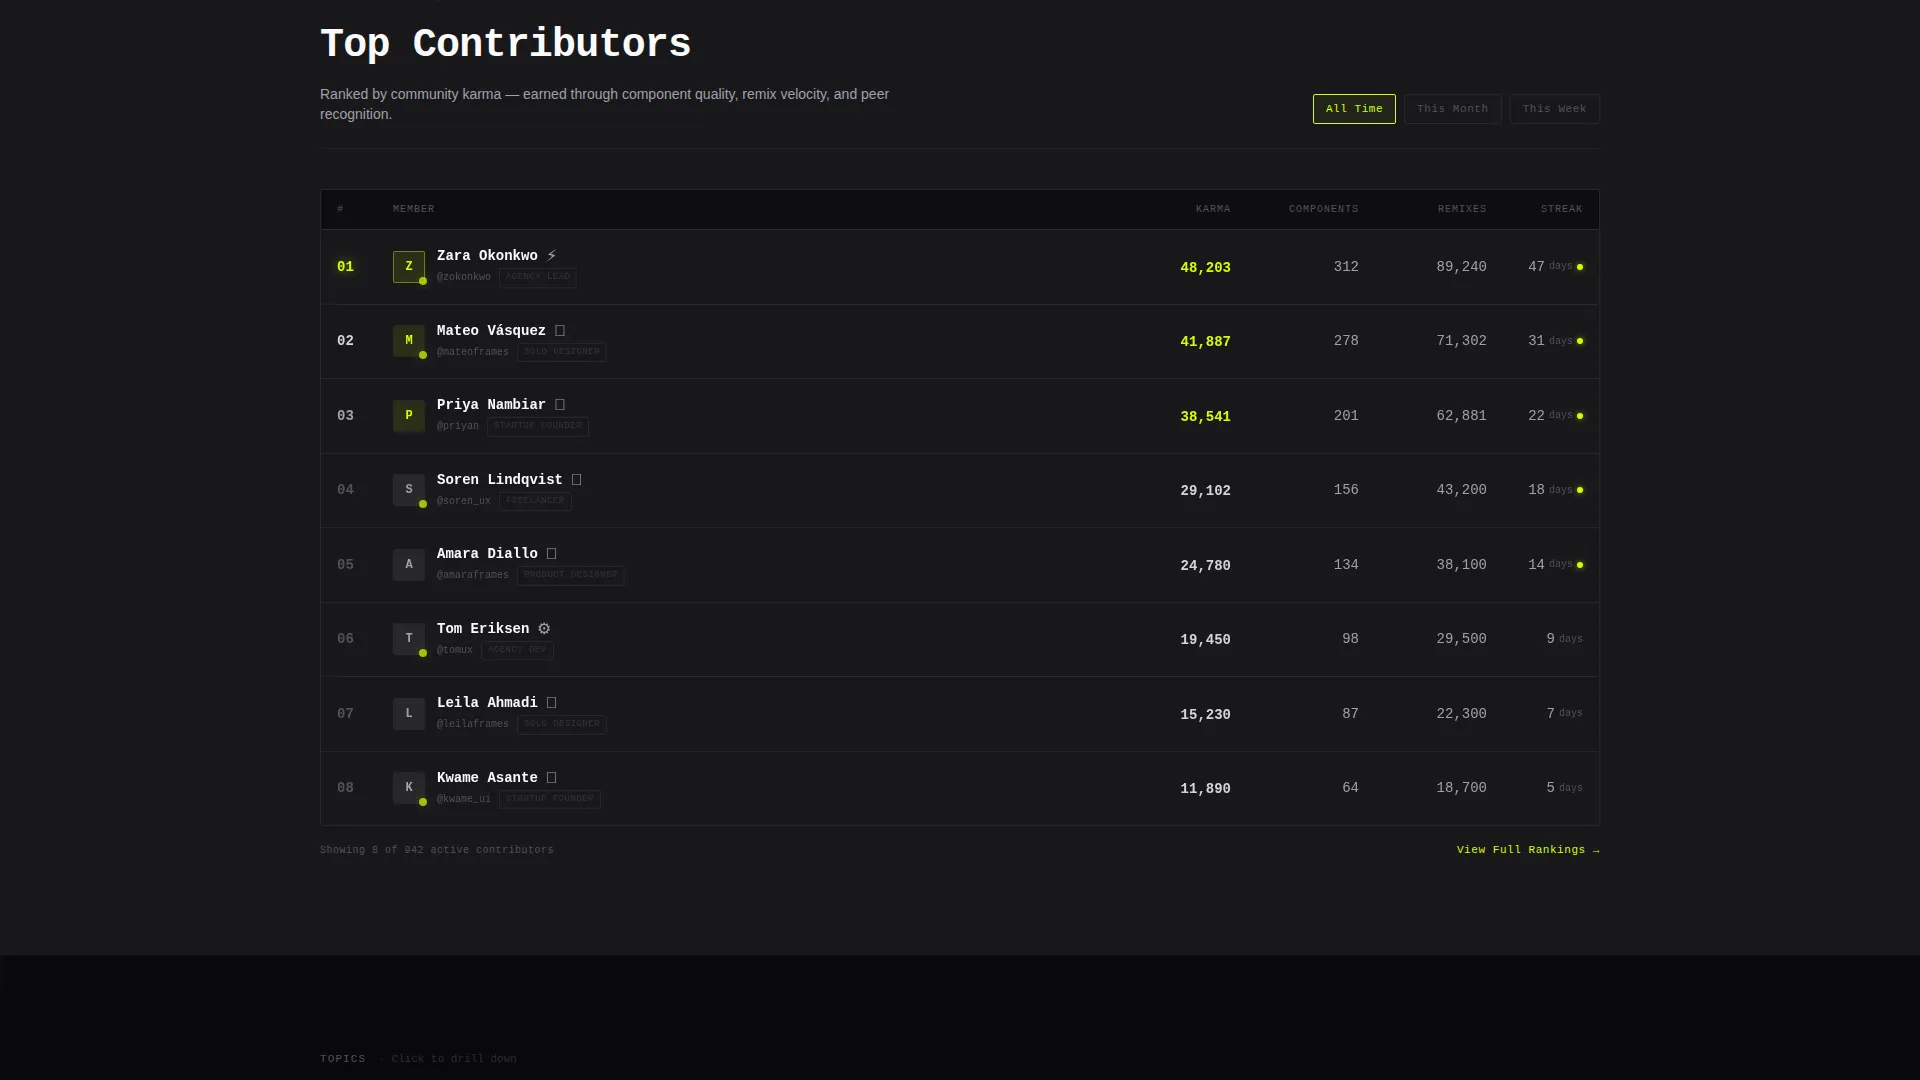Click the @mateoframes handle
Viewport: 1920px width, 1080px height.
[473, 352]
